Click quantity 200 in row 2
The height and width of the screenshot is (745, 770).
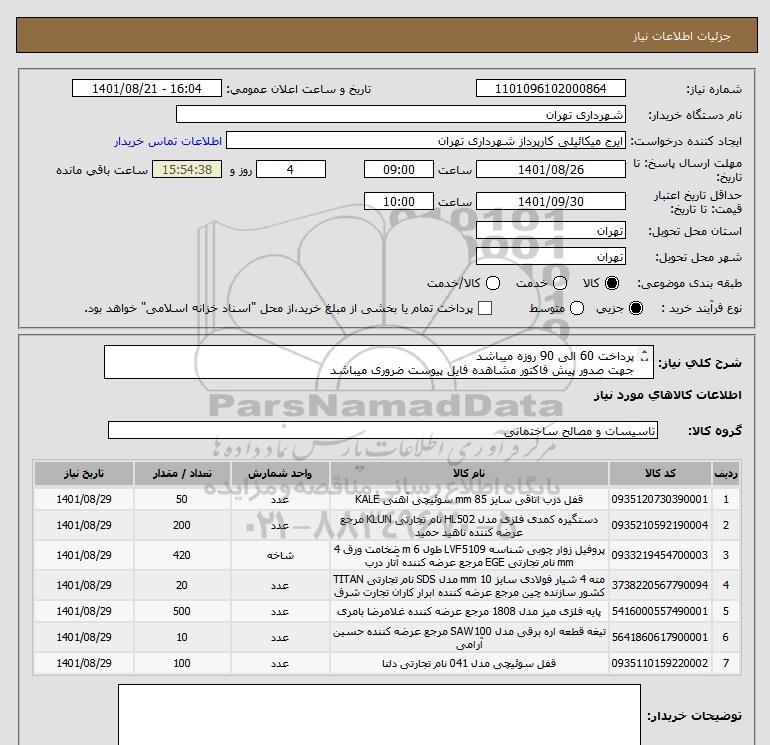click(182, 525)
